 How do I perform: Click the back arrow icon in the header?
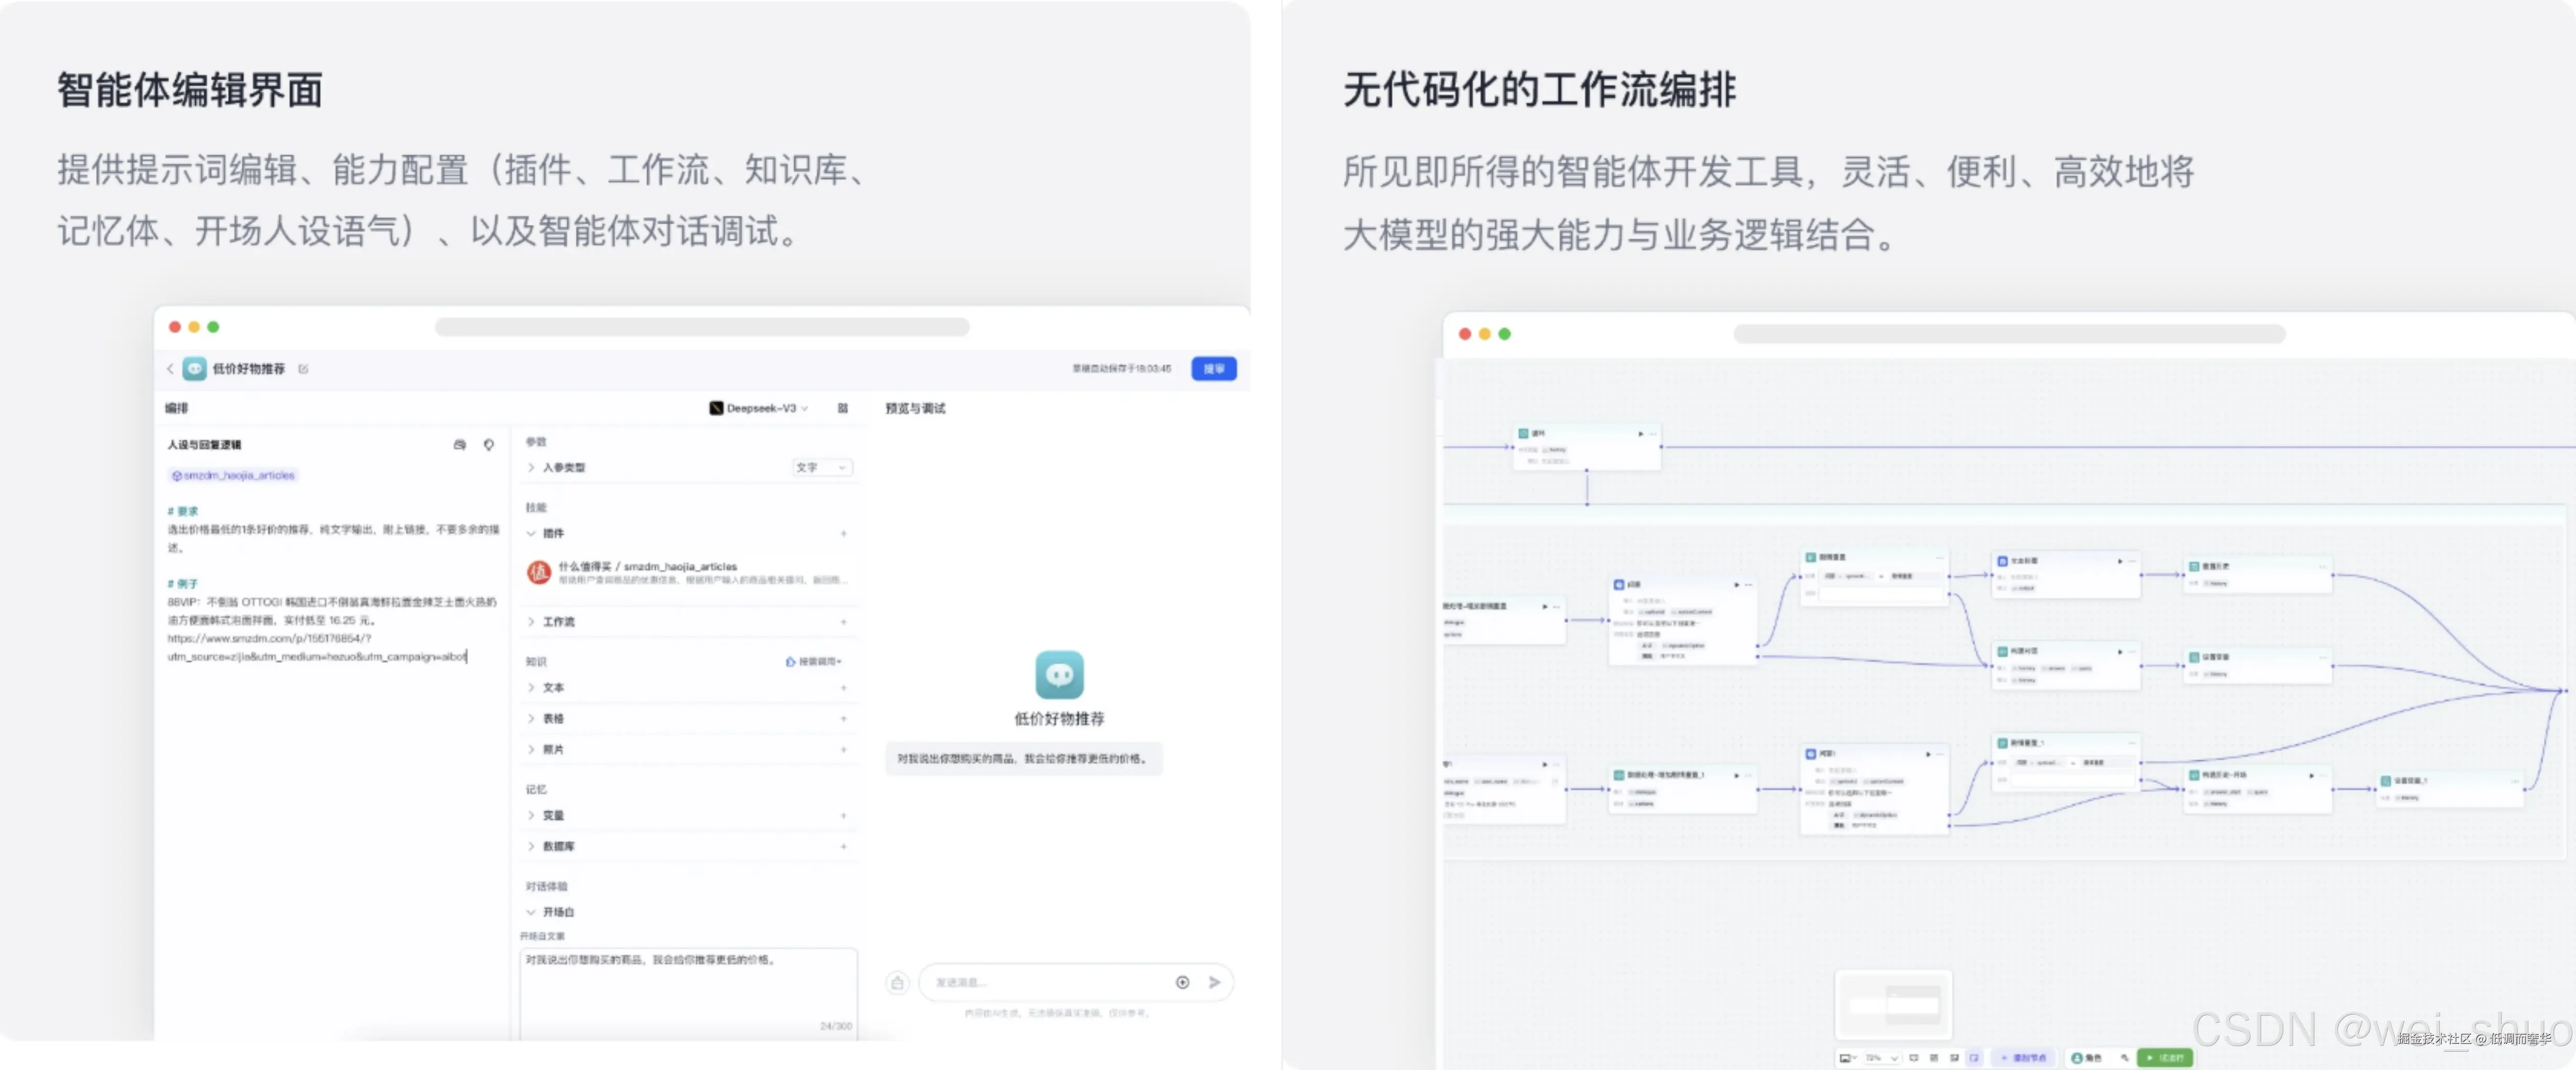pyautogui.click(x=170, y=369)
